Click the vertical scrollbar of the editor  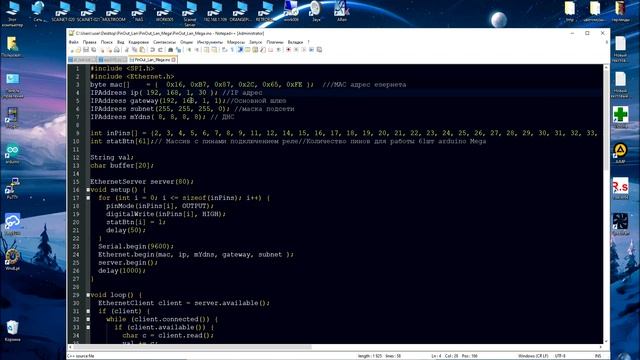click(606, 203)
